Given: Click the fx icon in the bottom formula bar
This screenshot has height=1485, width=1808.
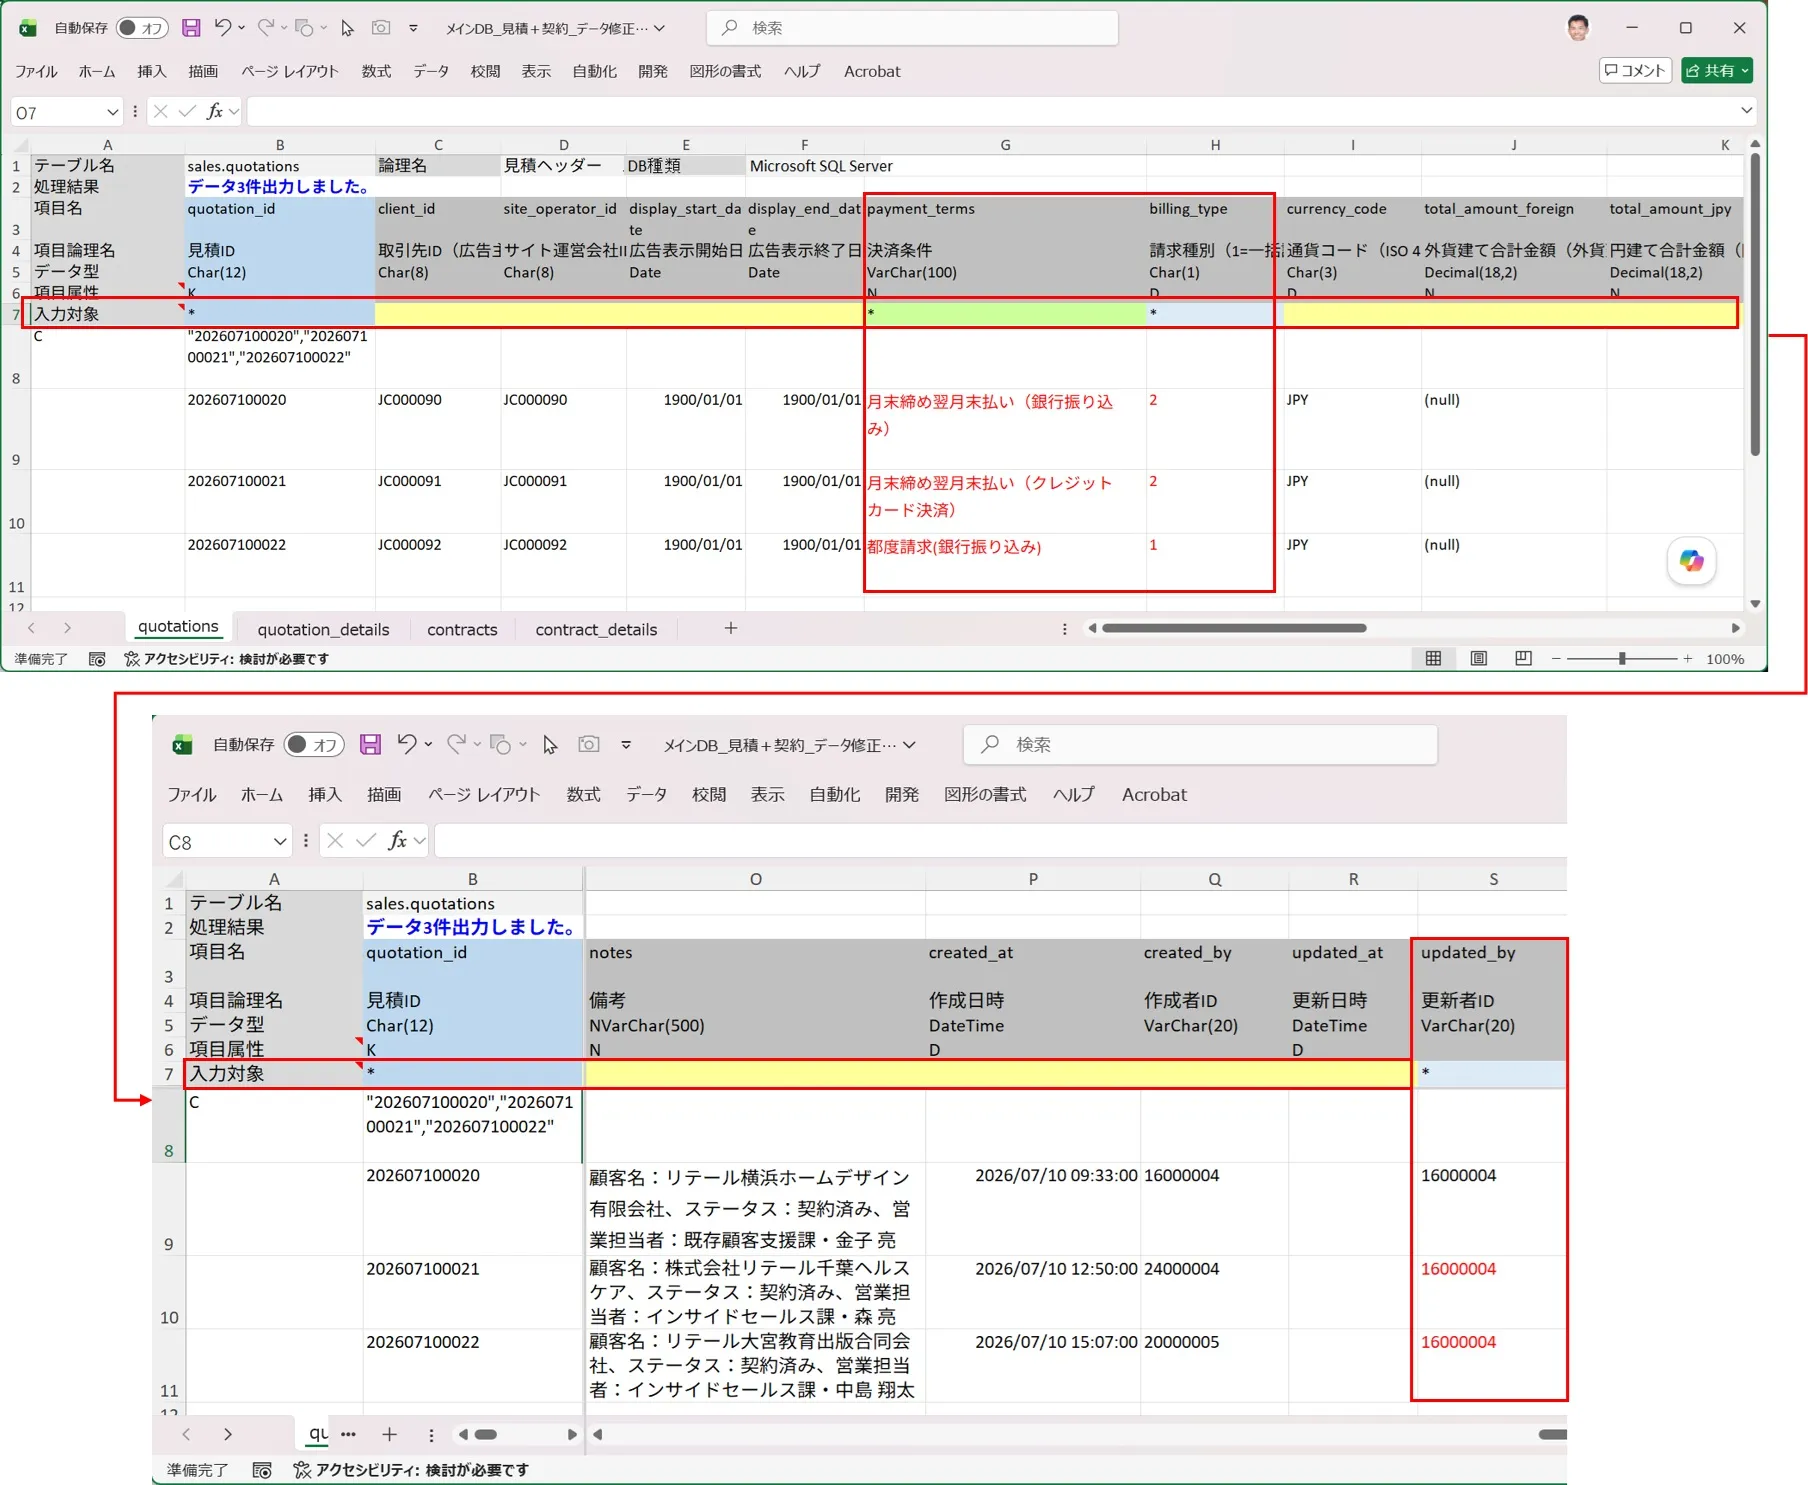Looking at the screenshot, I should point(397,840).
